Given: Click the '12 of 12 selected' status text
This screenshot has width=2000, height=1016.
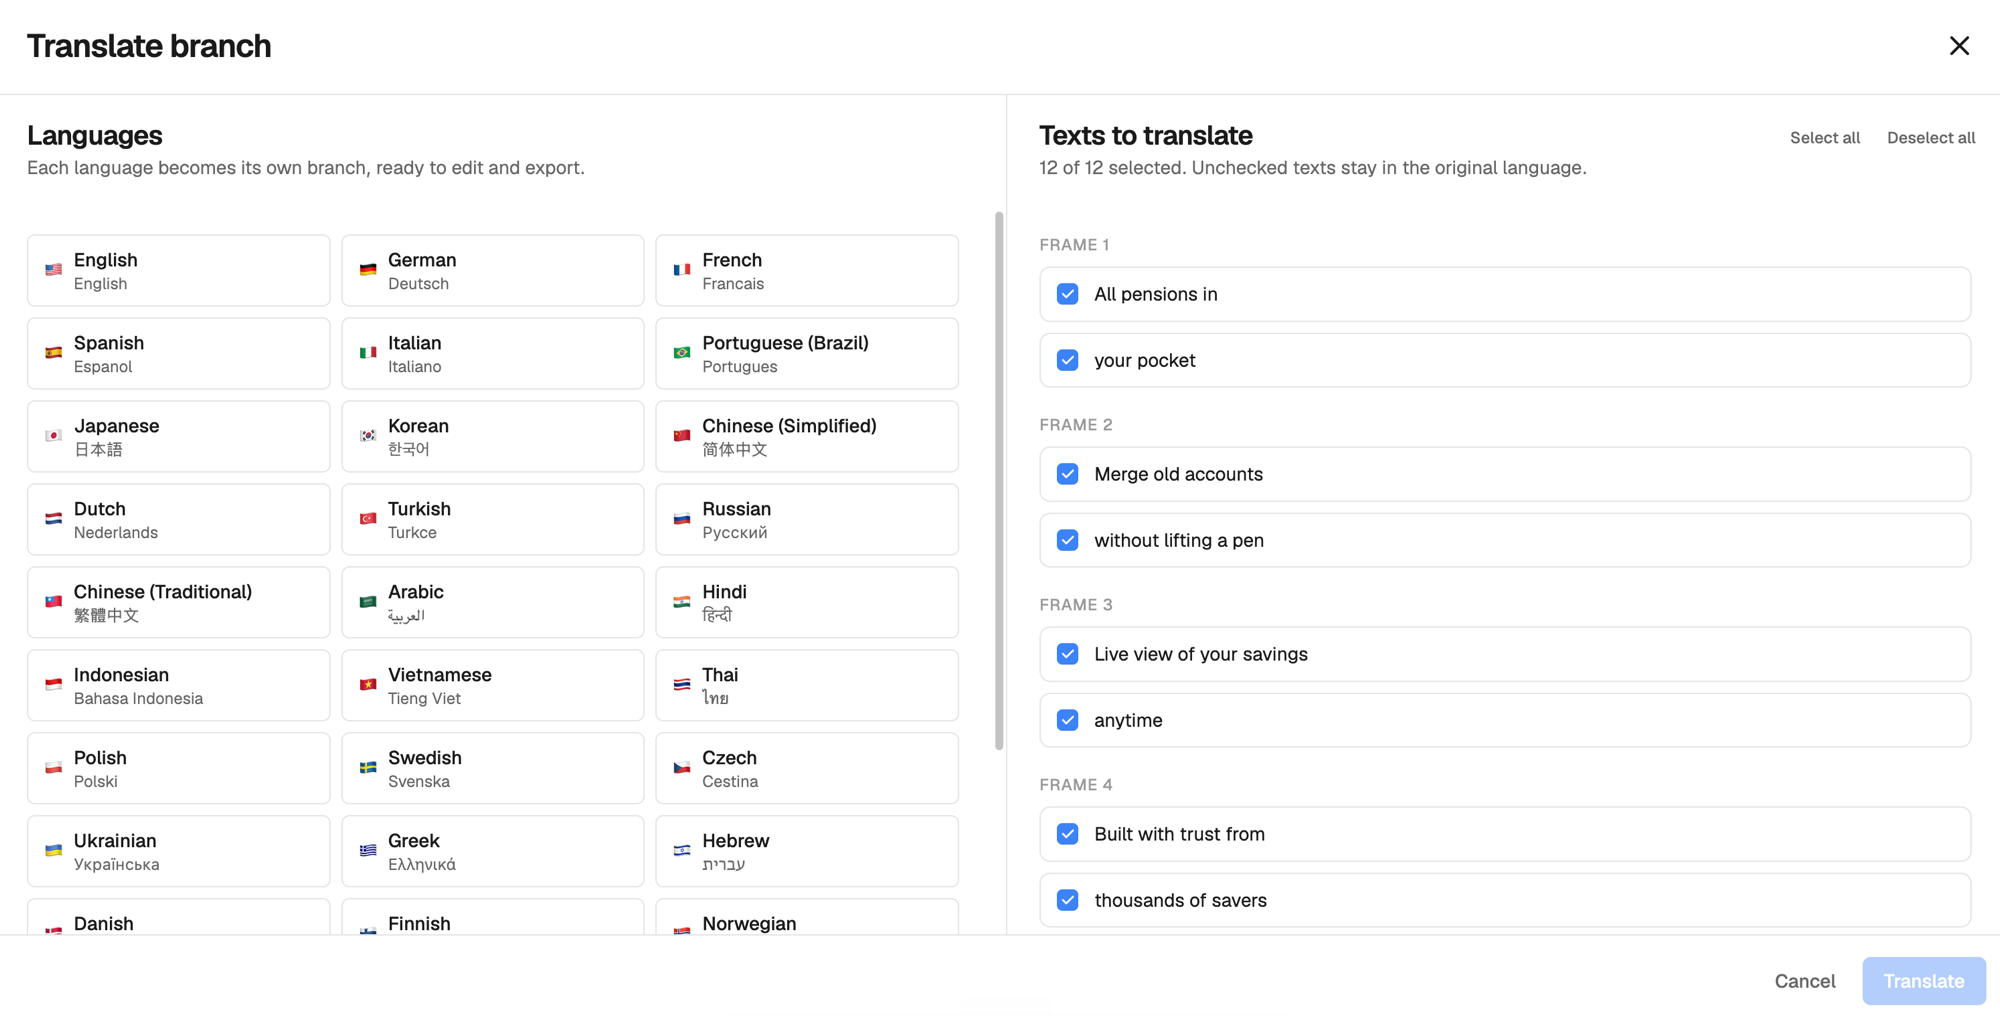Looking at the screenshot, I should (x=1112, y=168).
